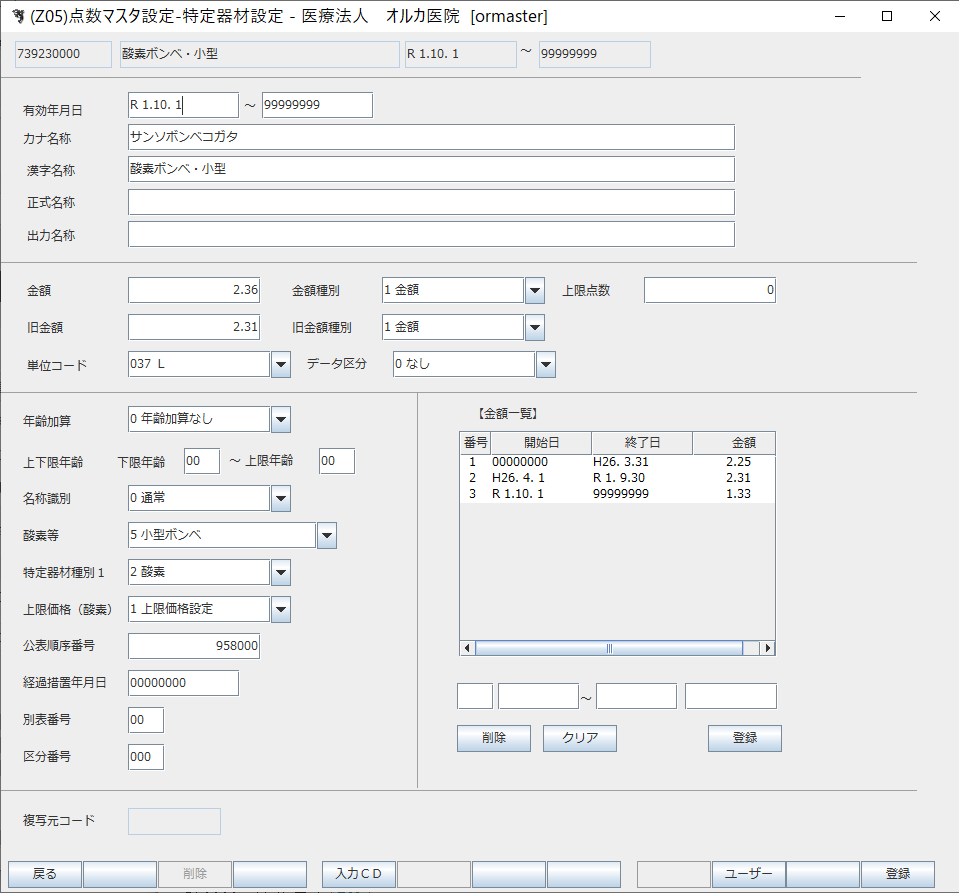Click the header code field 739230000
The width and height of the screenshot is (959, 893).
(x=63, y=54)
